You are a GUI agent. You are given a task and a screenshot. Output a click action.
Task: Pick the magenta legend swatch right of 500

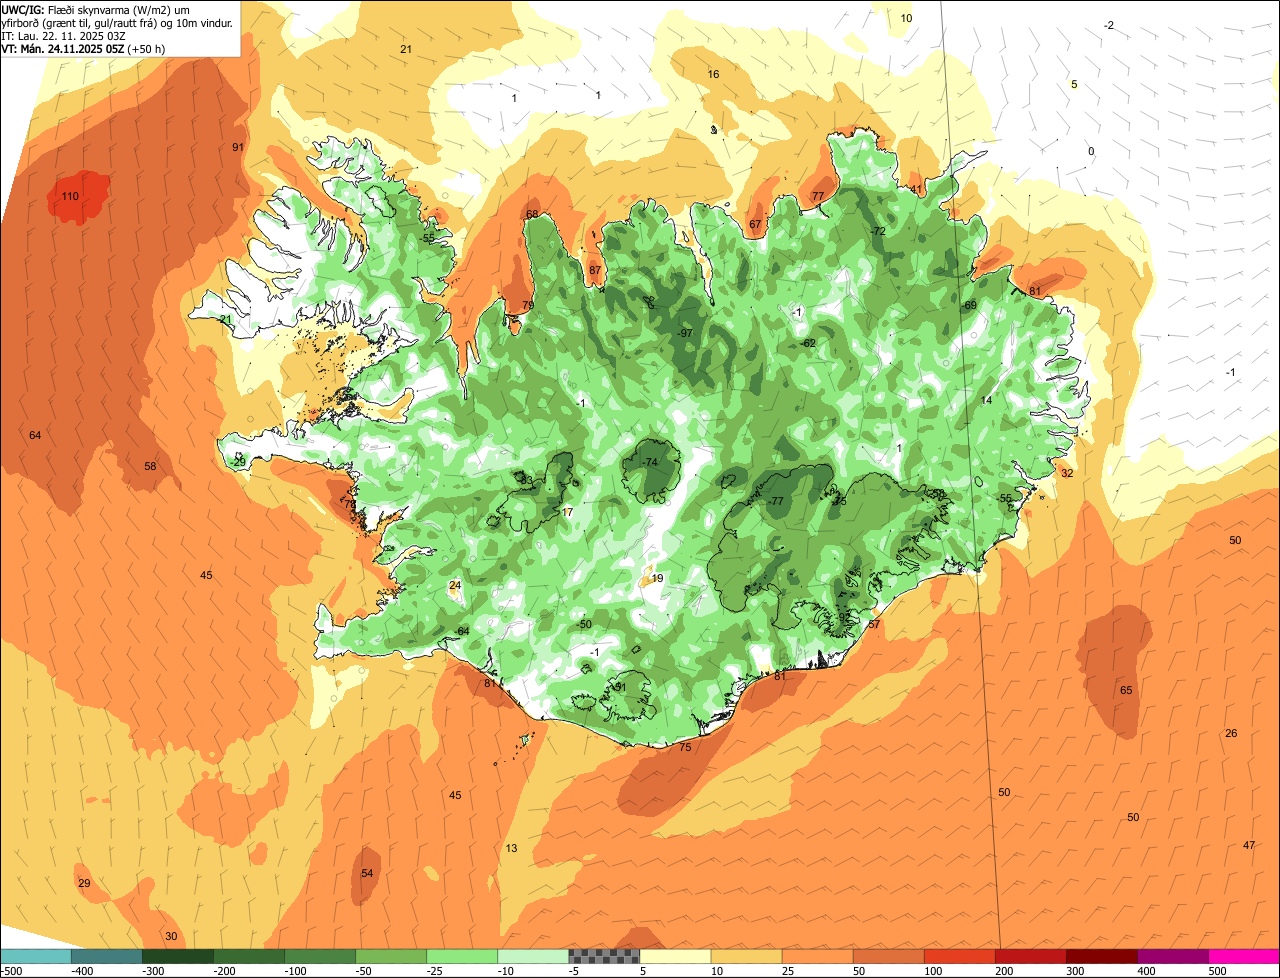1244,956
